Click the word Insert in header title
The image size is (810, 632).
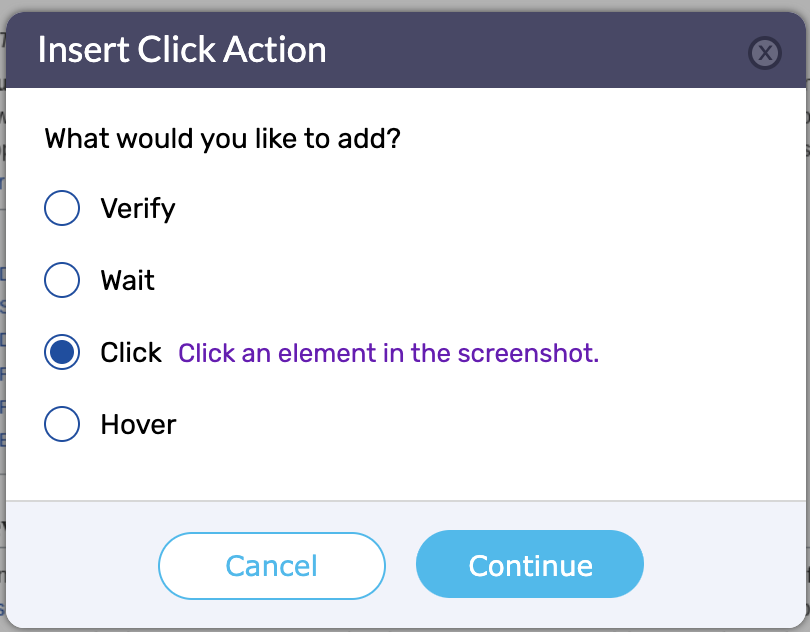(x=84, y=50)
